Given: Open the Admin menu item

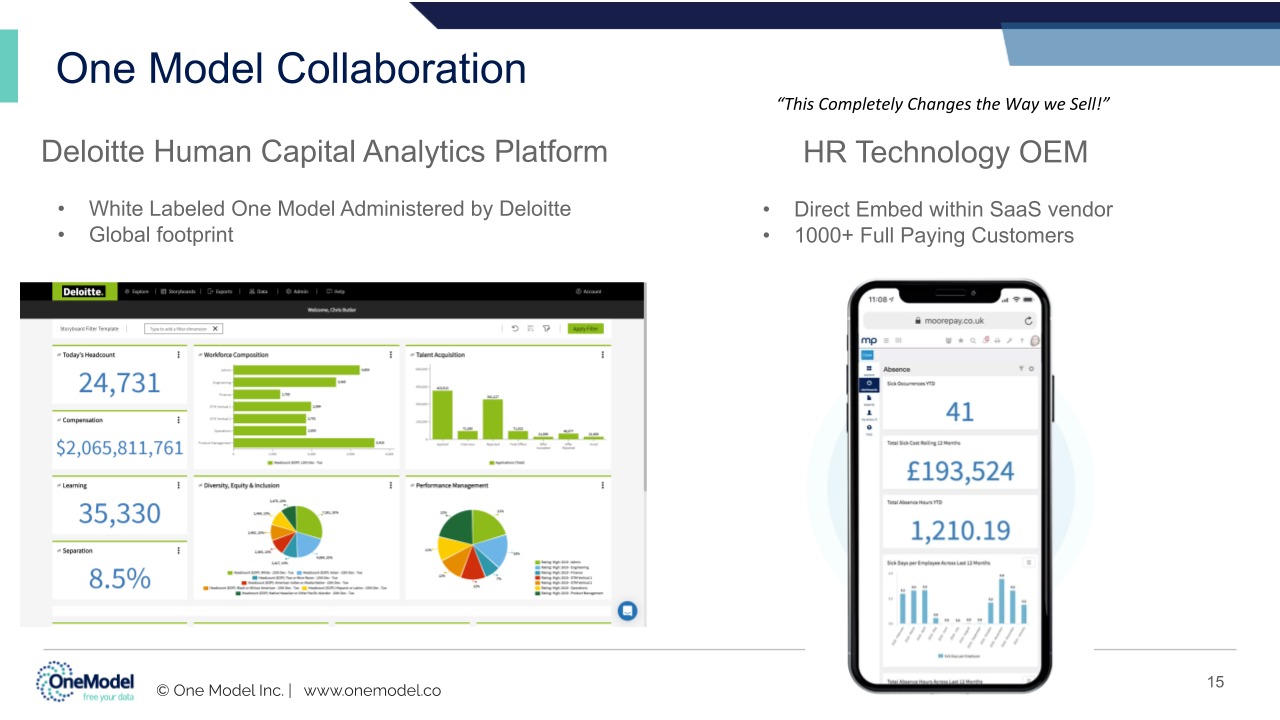Looking at the screenshot, I should 297,292.
